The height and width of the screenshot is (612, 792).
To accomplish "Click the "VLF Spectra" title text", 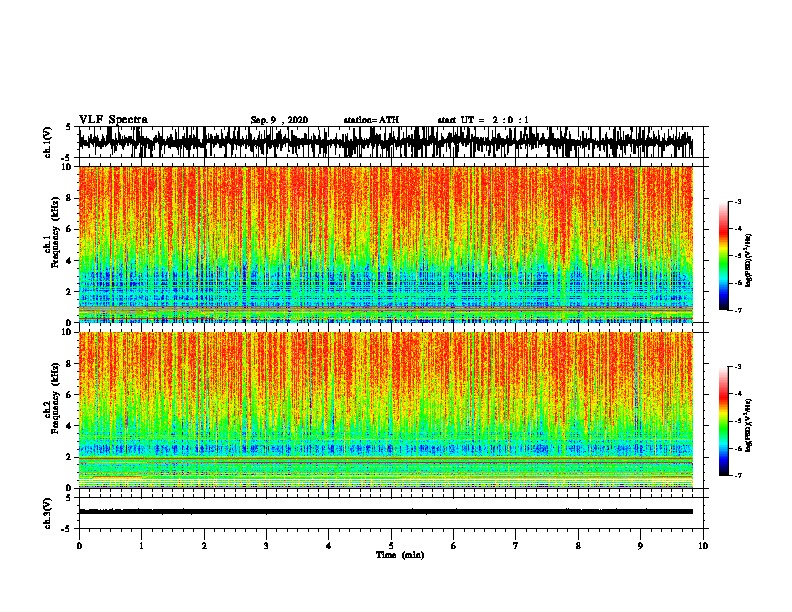I will 113,120.
